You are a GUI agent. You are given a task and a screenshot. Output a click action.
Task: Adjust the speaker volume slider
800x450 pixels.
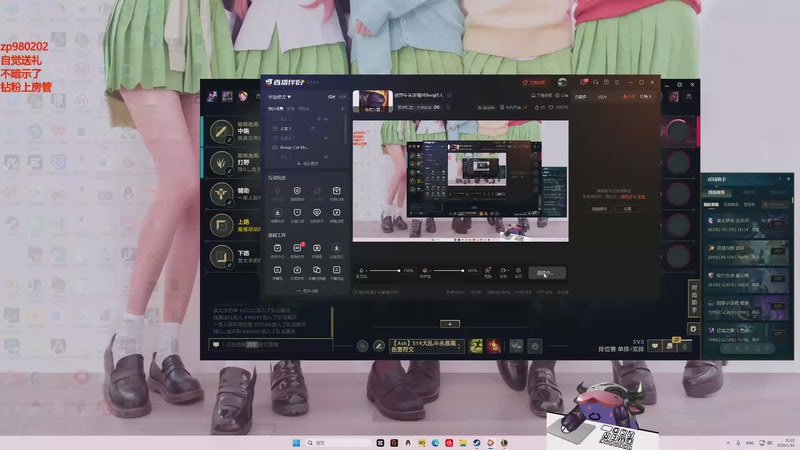pos(448,270)
